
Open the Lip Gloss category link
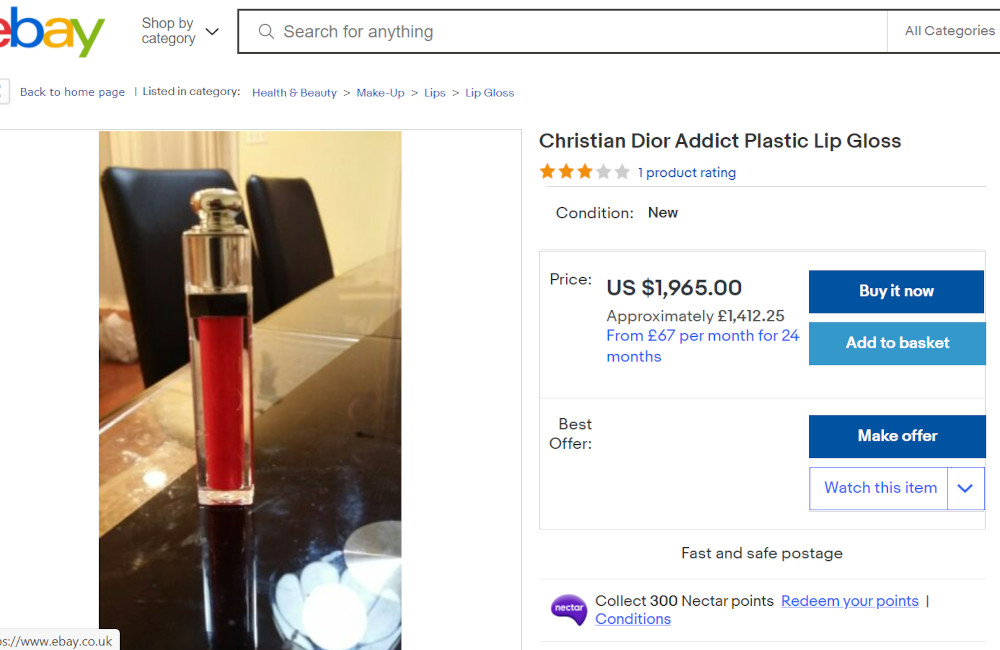[489, 93]
